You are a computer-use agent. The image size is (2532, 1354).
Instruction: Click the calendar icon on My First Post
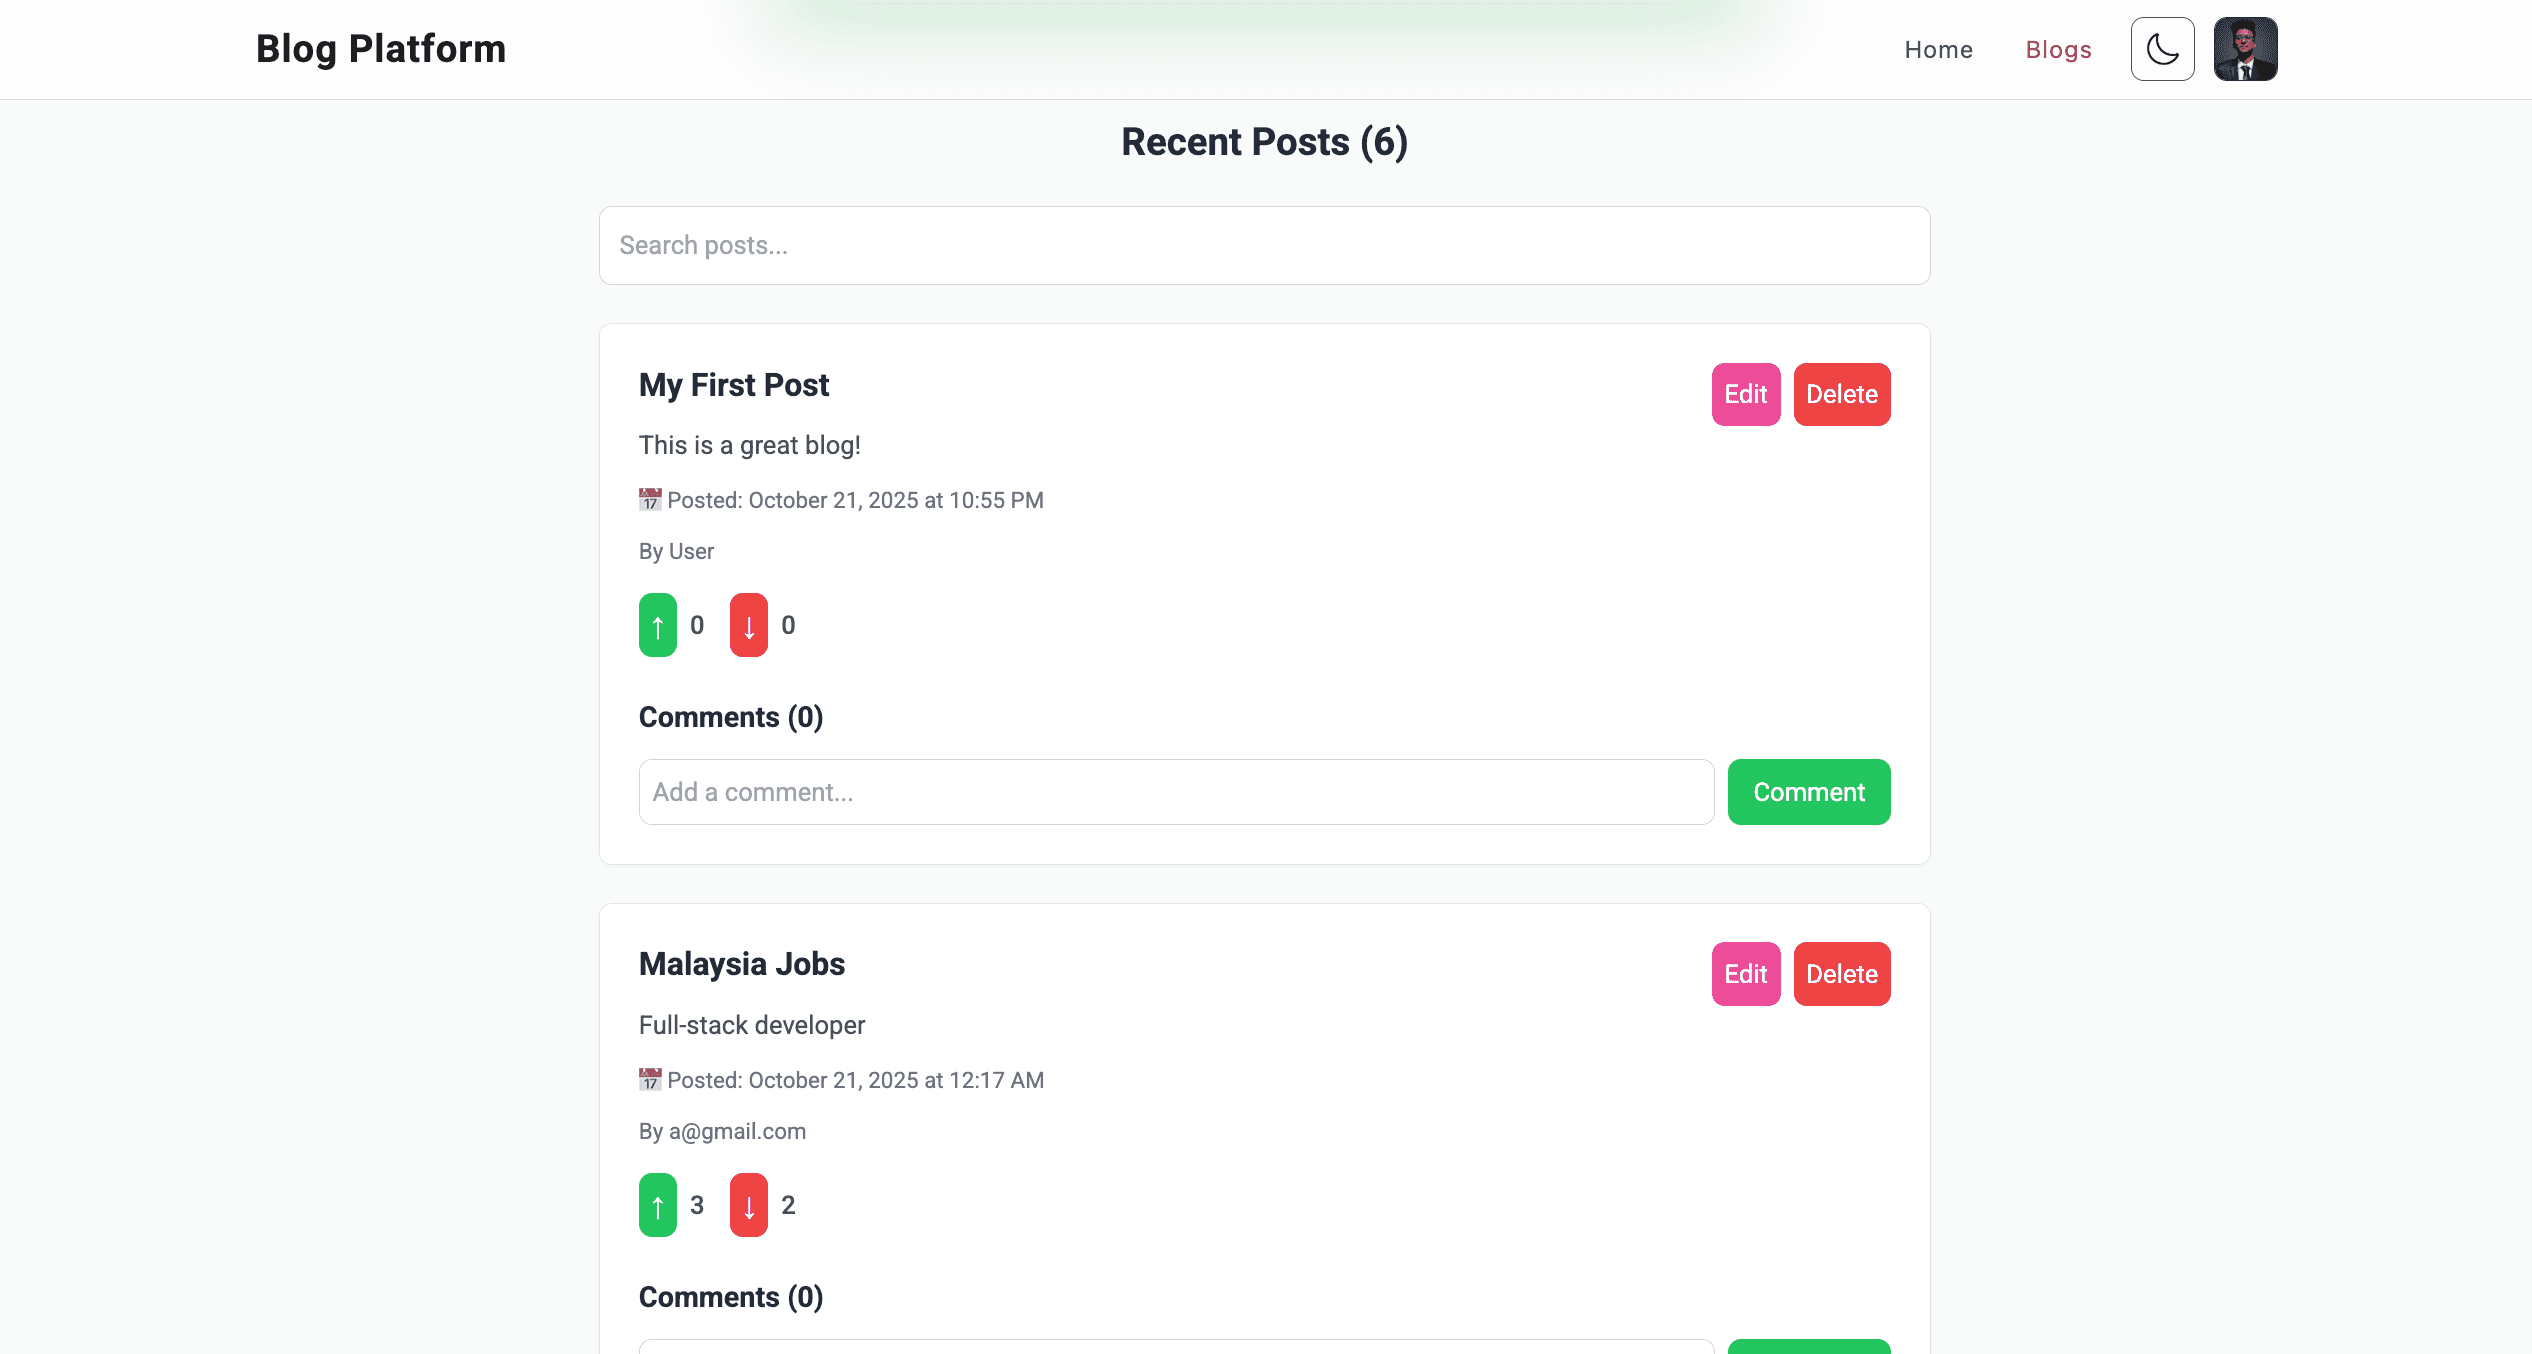(648, 499)
